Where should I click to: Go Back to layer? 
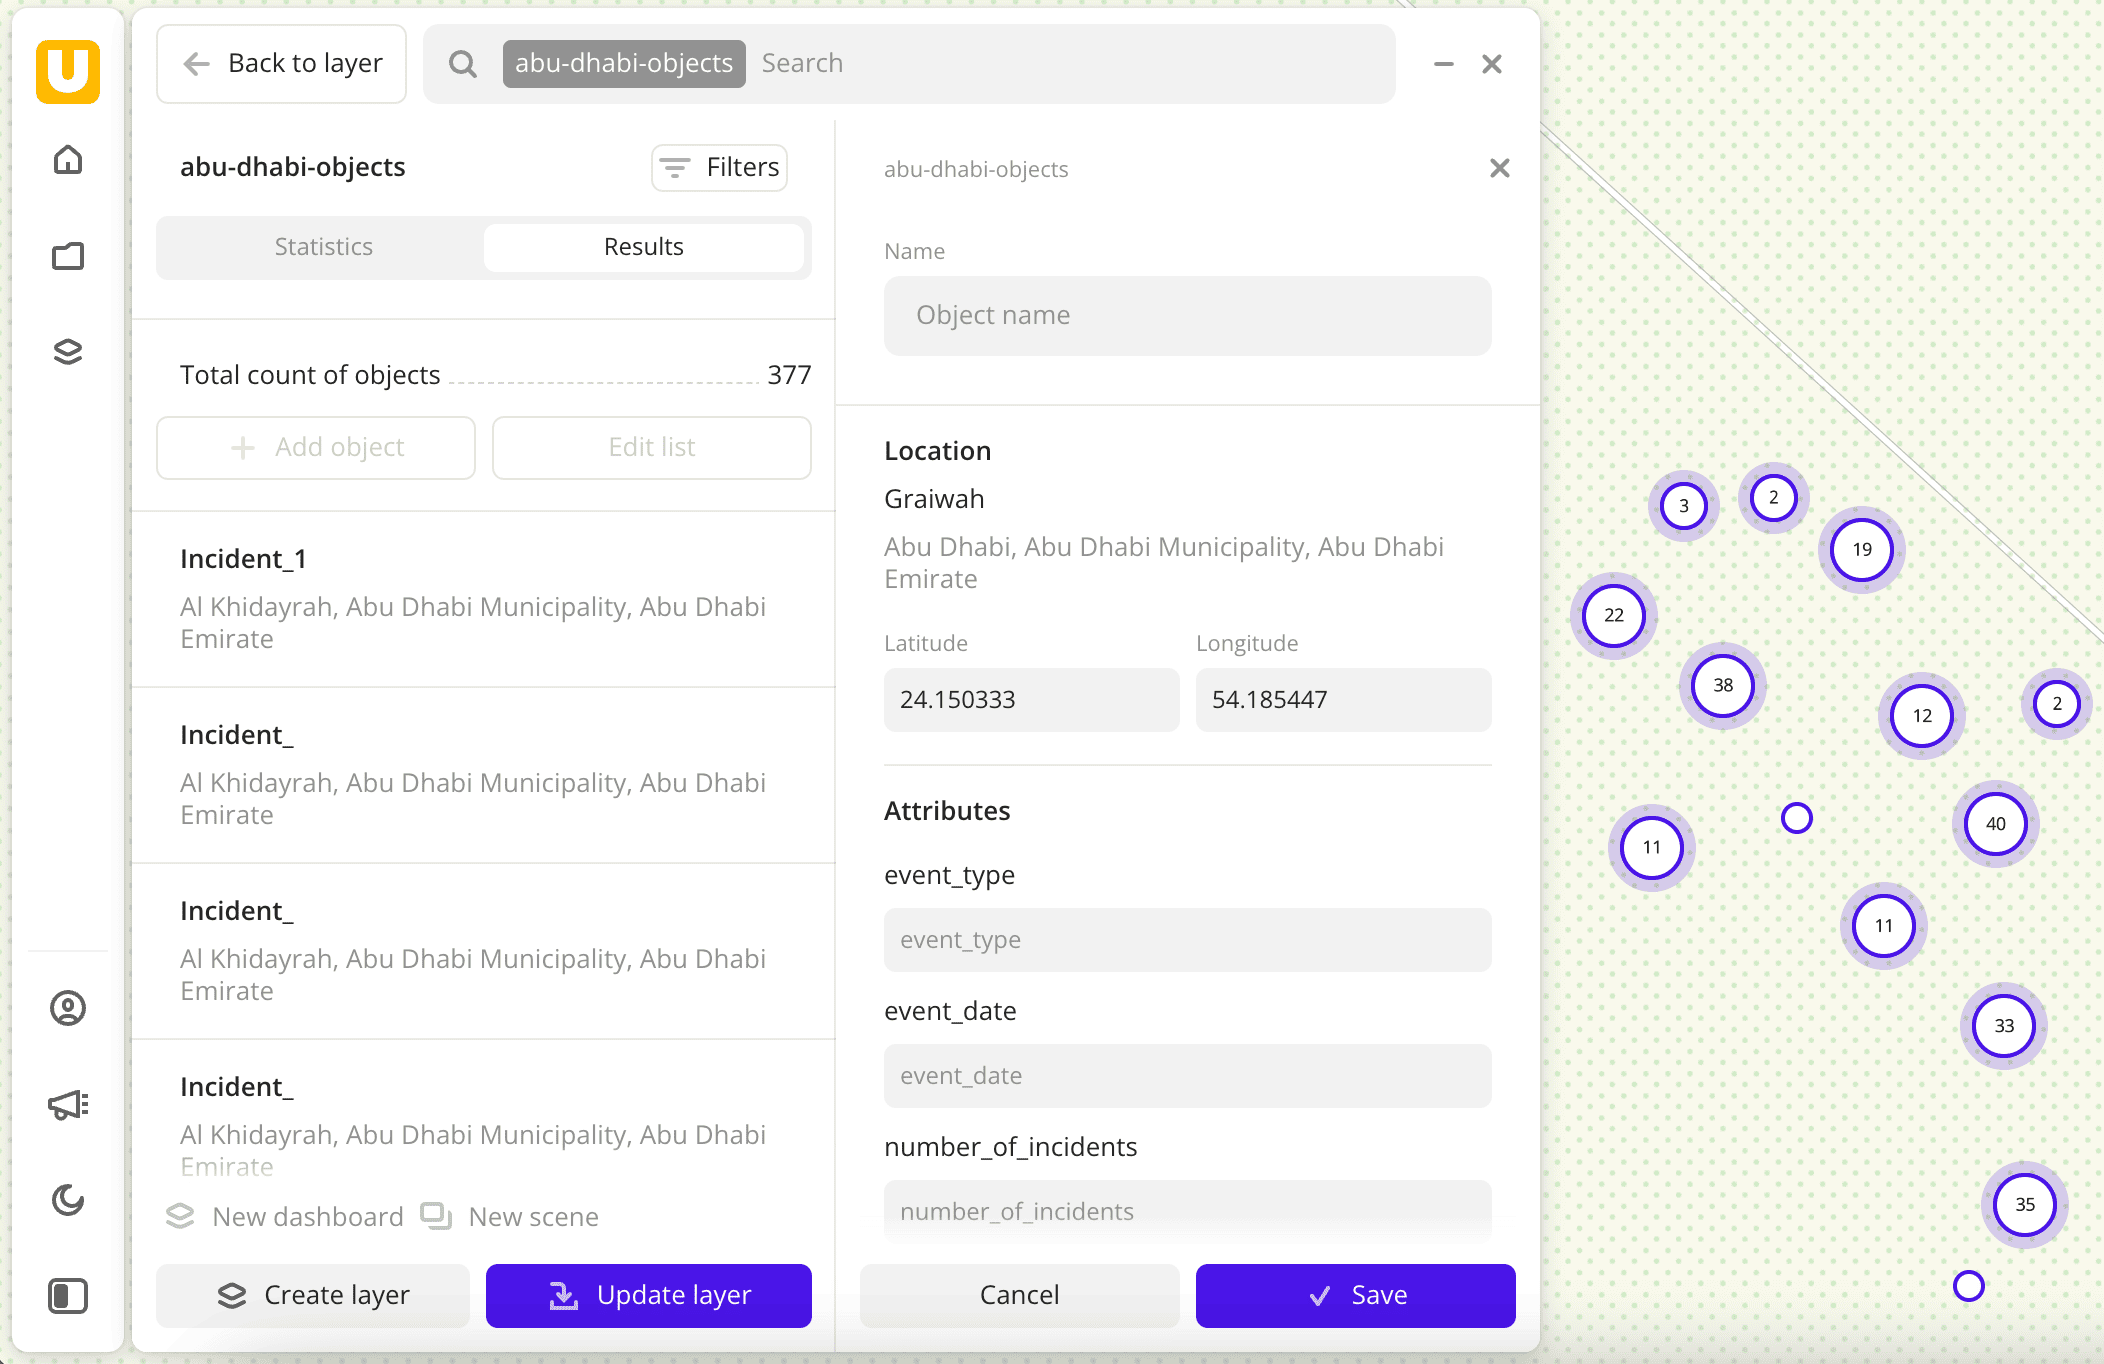281,63
